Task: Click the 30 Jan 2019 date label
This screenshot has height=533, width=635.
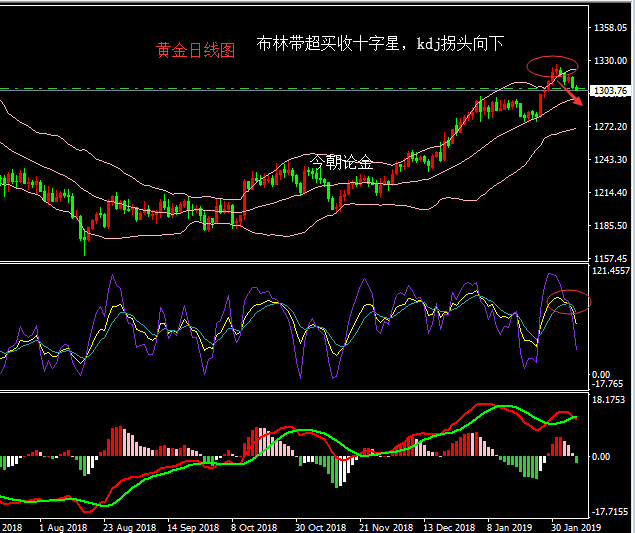Action: [x=577, y=527]
